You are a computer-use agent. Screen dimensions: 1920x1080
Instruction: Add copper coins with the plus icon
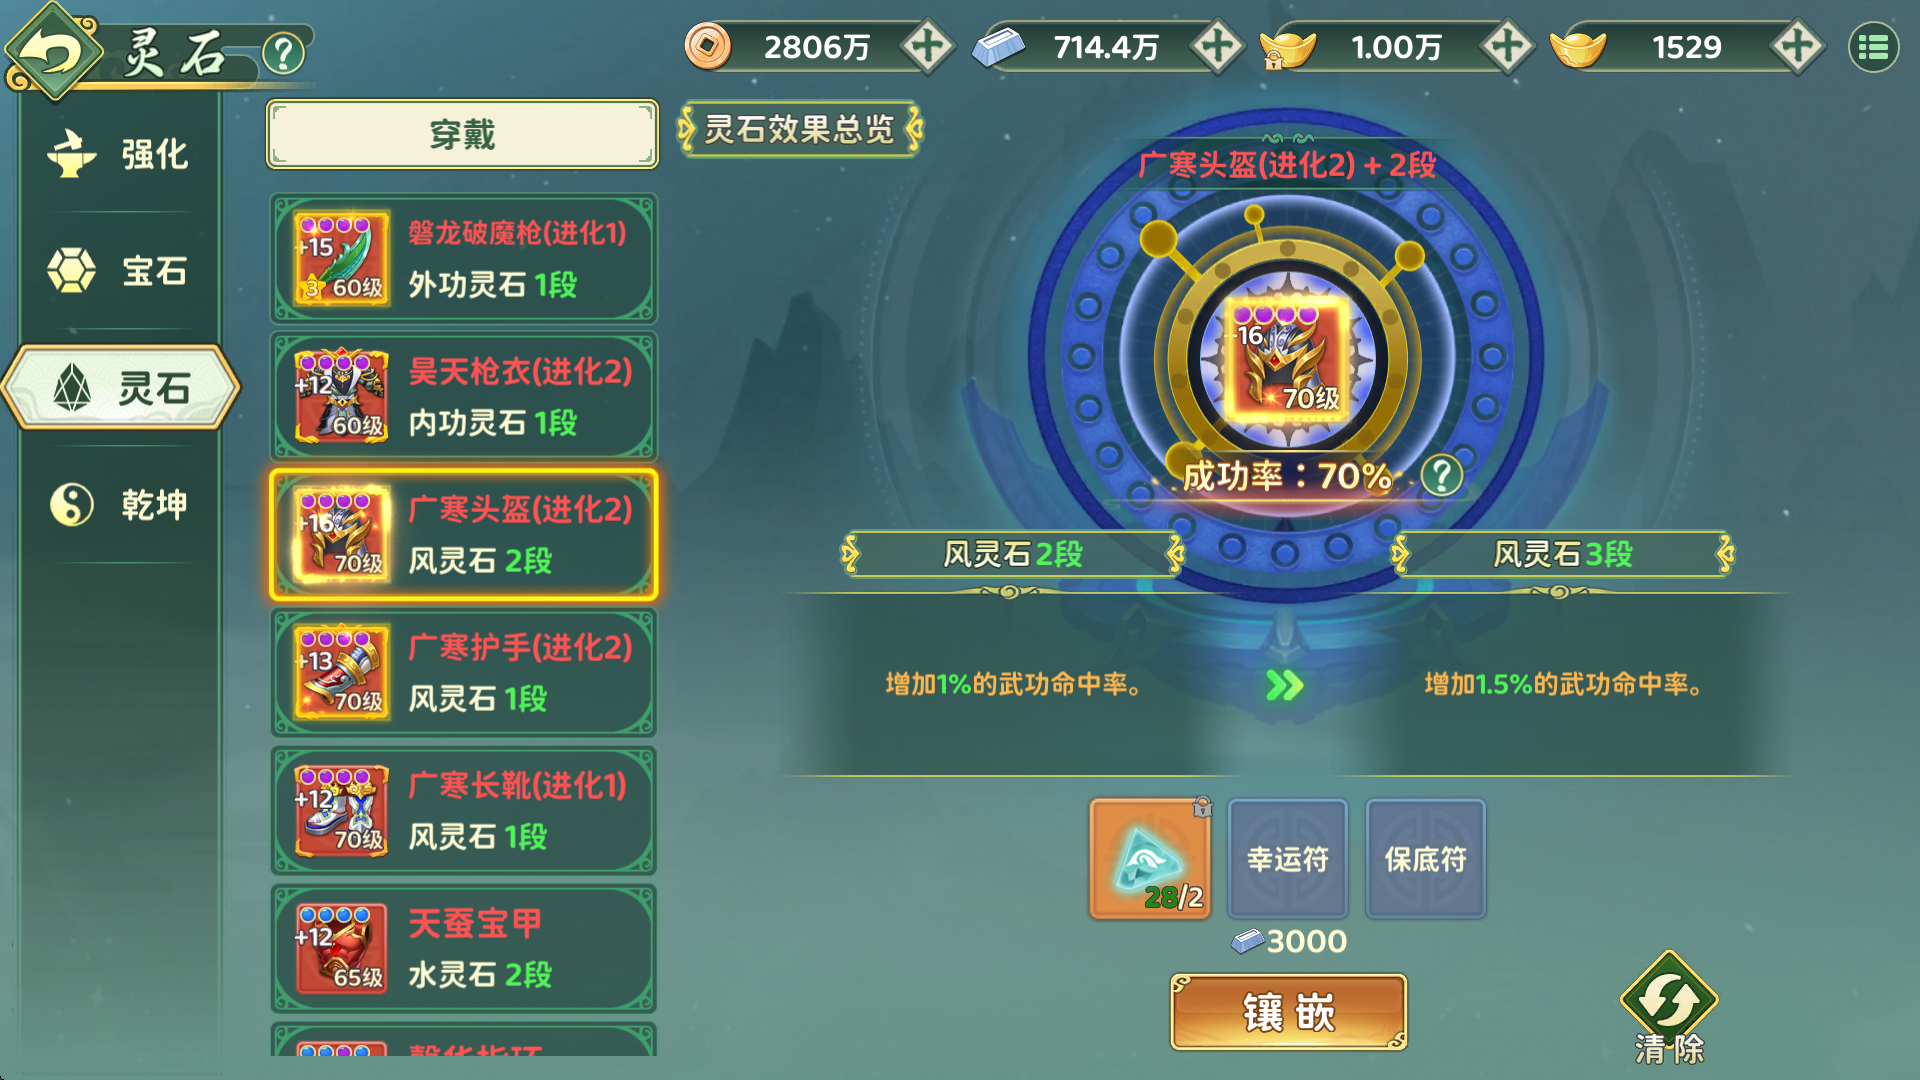point(927,46)
